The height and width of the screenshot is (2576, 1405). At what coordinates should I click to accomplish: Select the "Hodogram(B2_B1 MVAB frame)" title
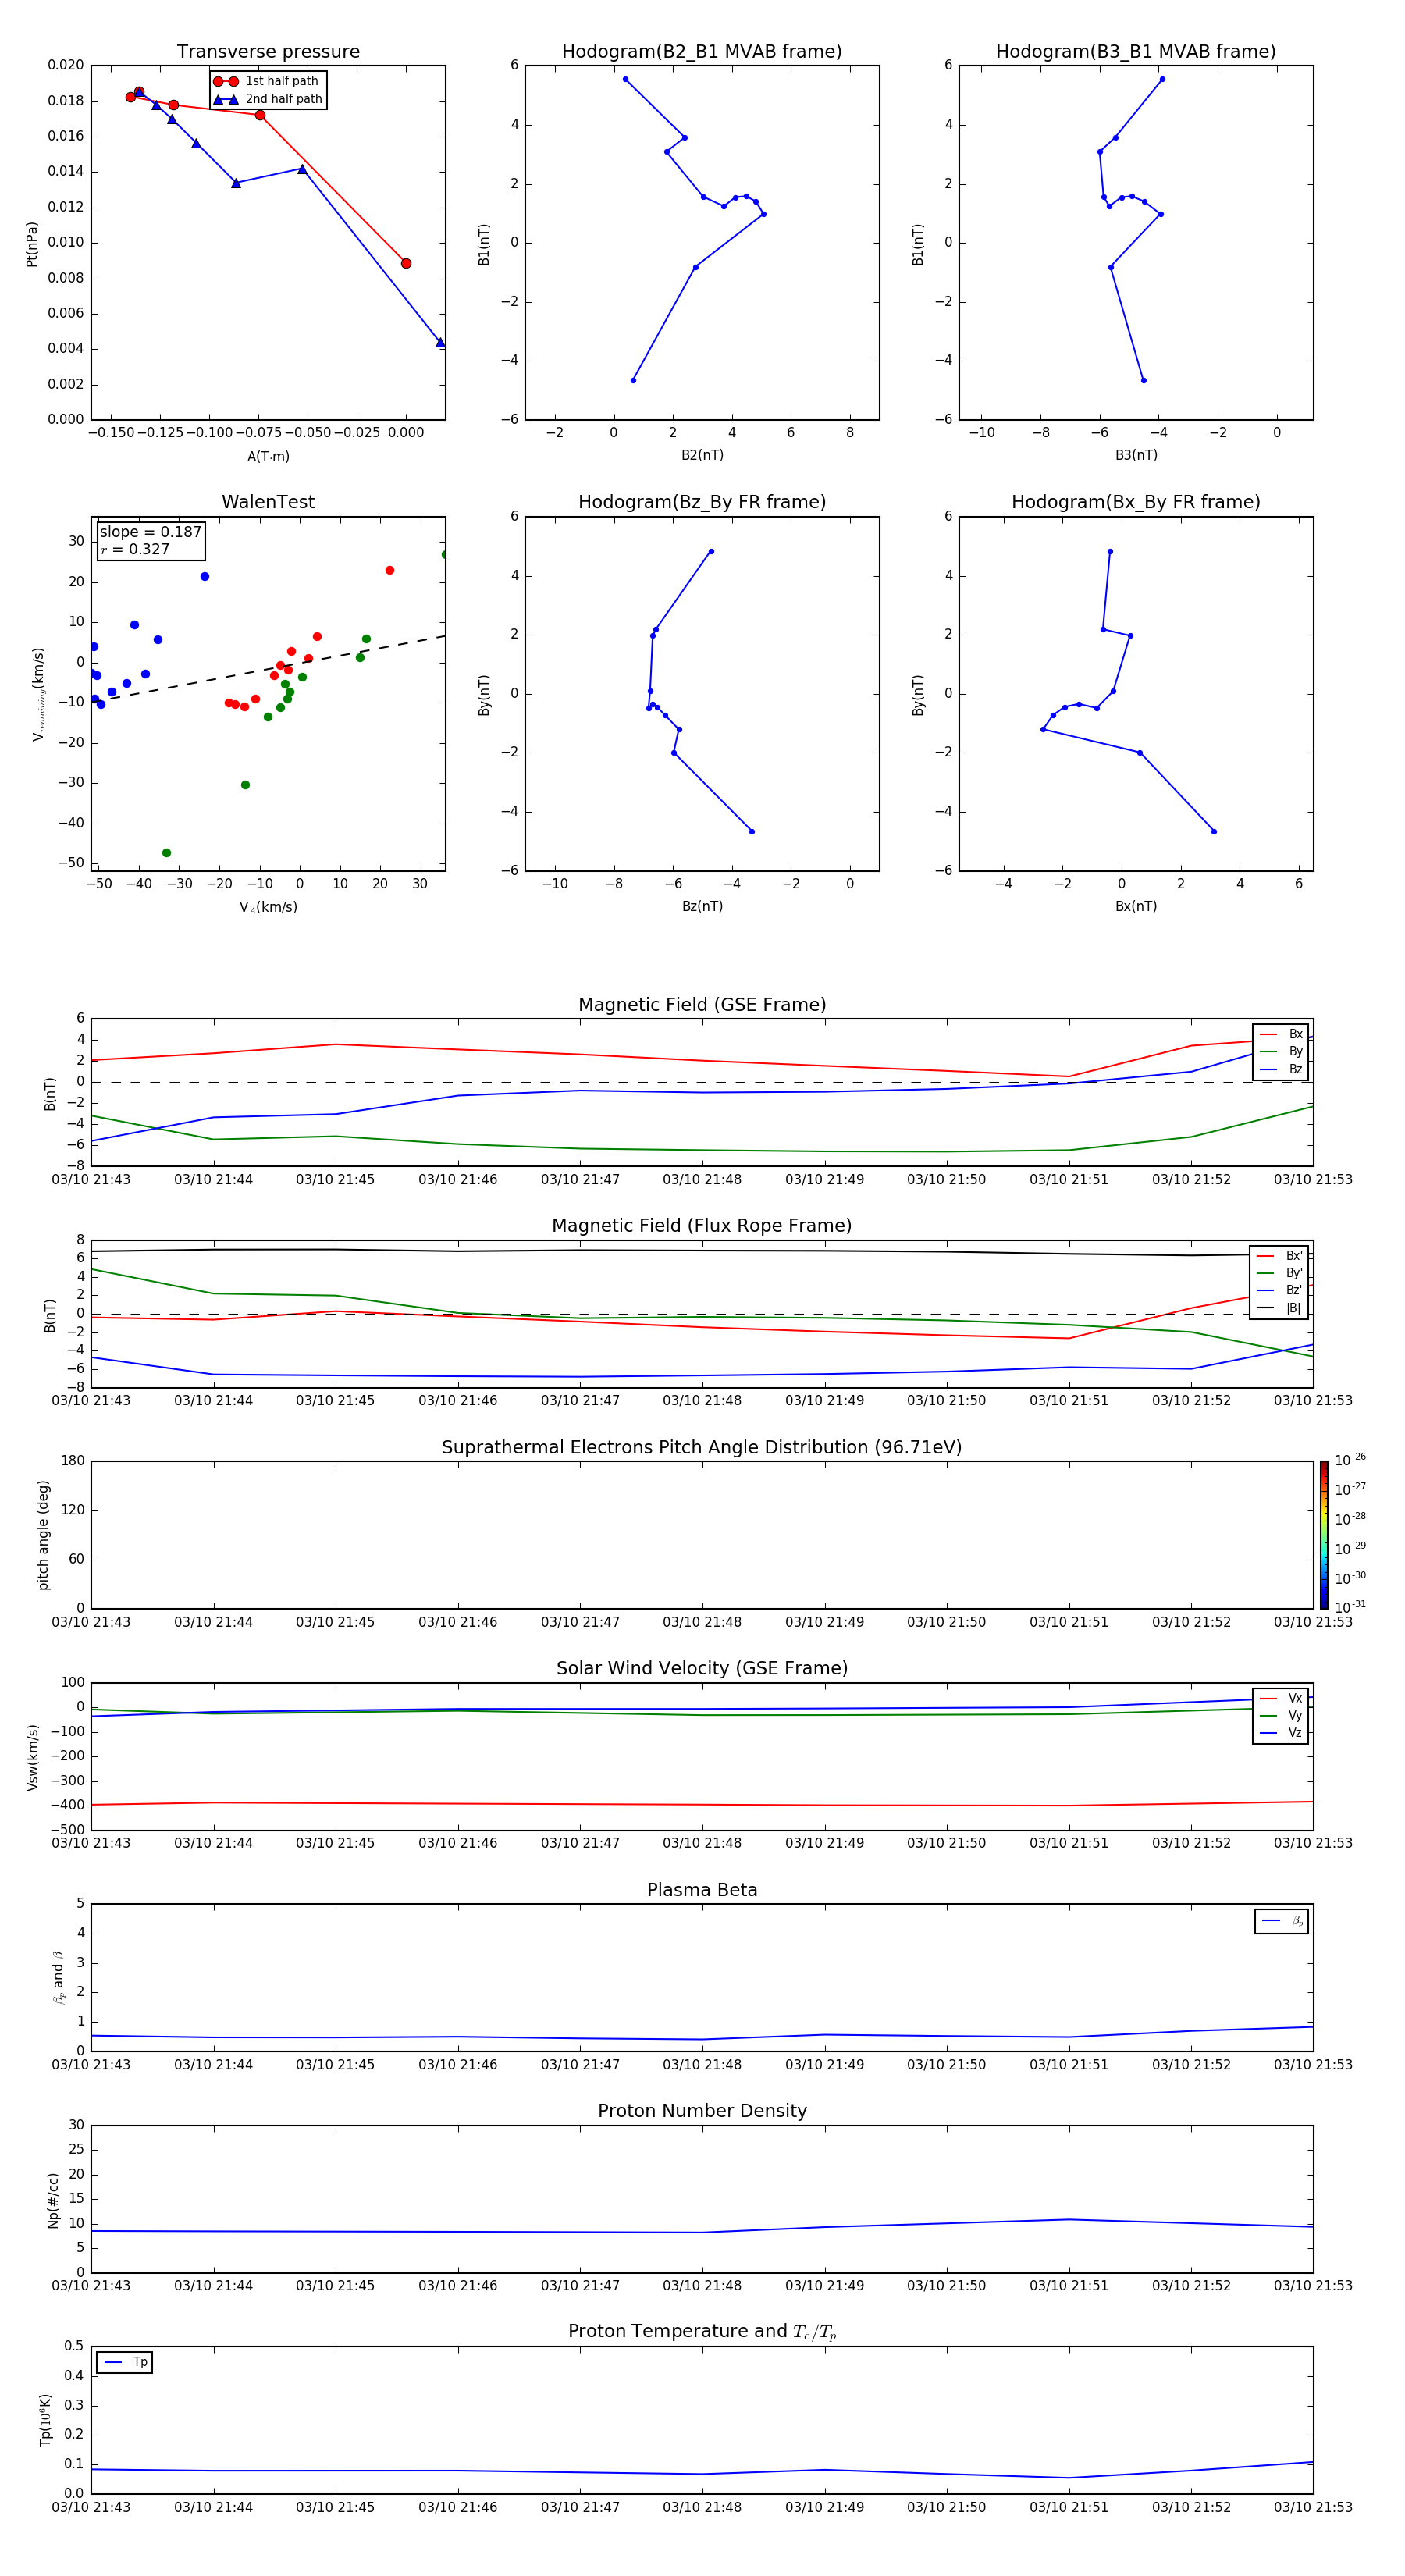702,52
